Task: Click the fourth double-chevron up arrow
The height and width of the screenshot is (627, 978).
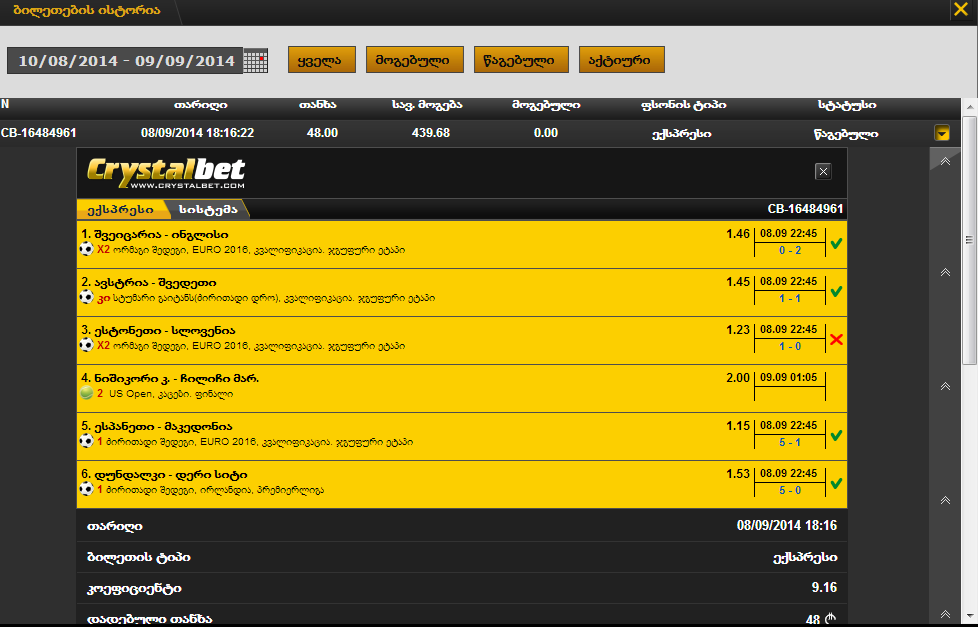Action: [x=946, y=500]
